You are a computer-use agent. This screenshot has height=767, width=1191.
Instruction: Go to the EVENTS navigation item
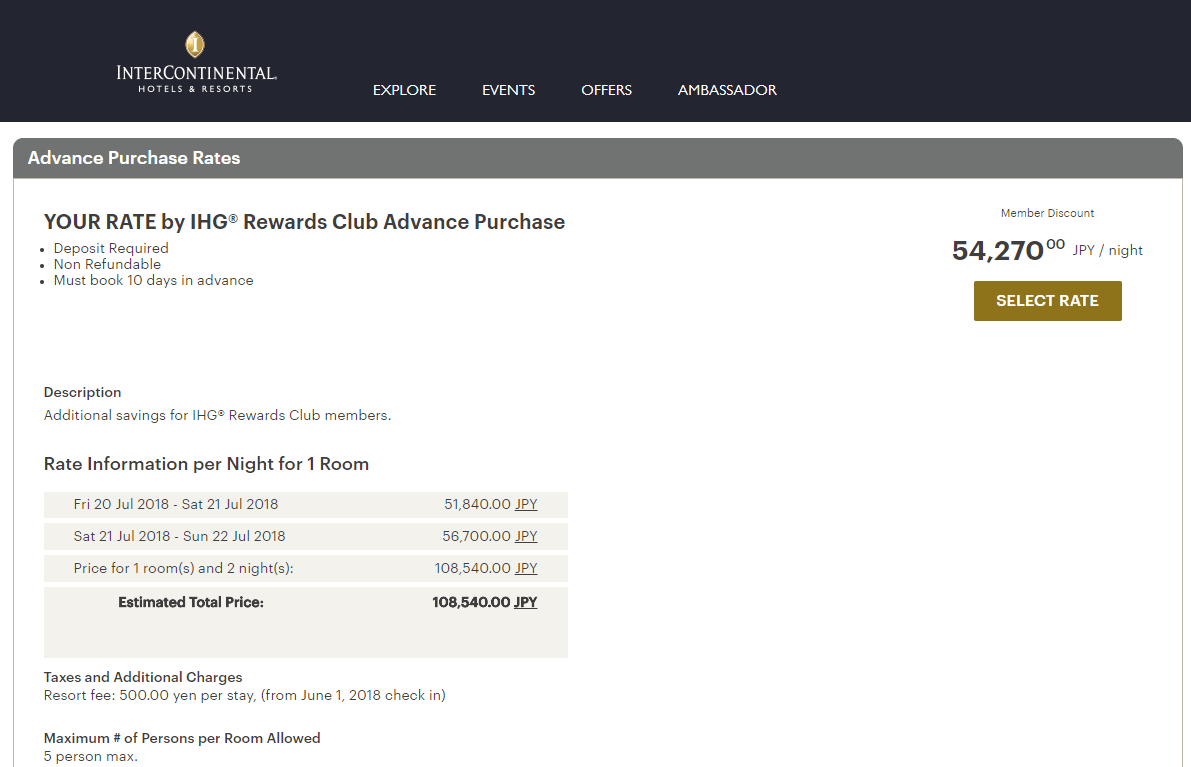pyautogui.click(x=508, y=90)
